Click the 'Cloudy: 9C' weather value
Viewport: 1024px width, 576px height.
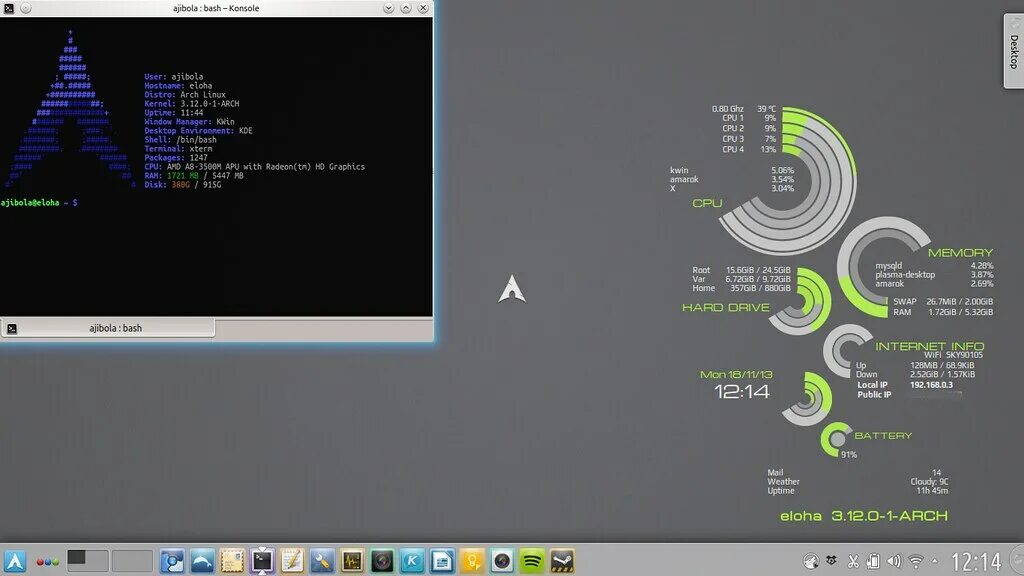tap(929, 482)
